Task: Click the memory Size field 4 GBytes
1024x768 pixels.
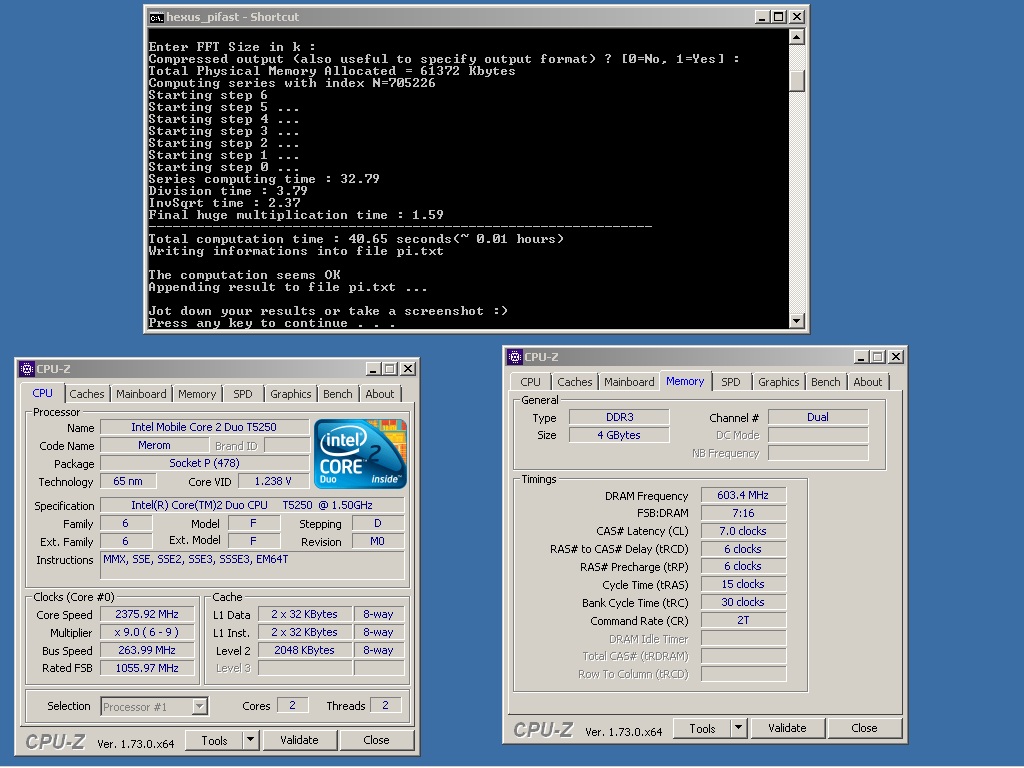Action: (619, 436)
